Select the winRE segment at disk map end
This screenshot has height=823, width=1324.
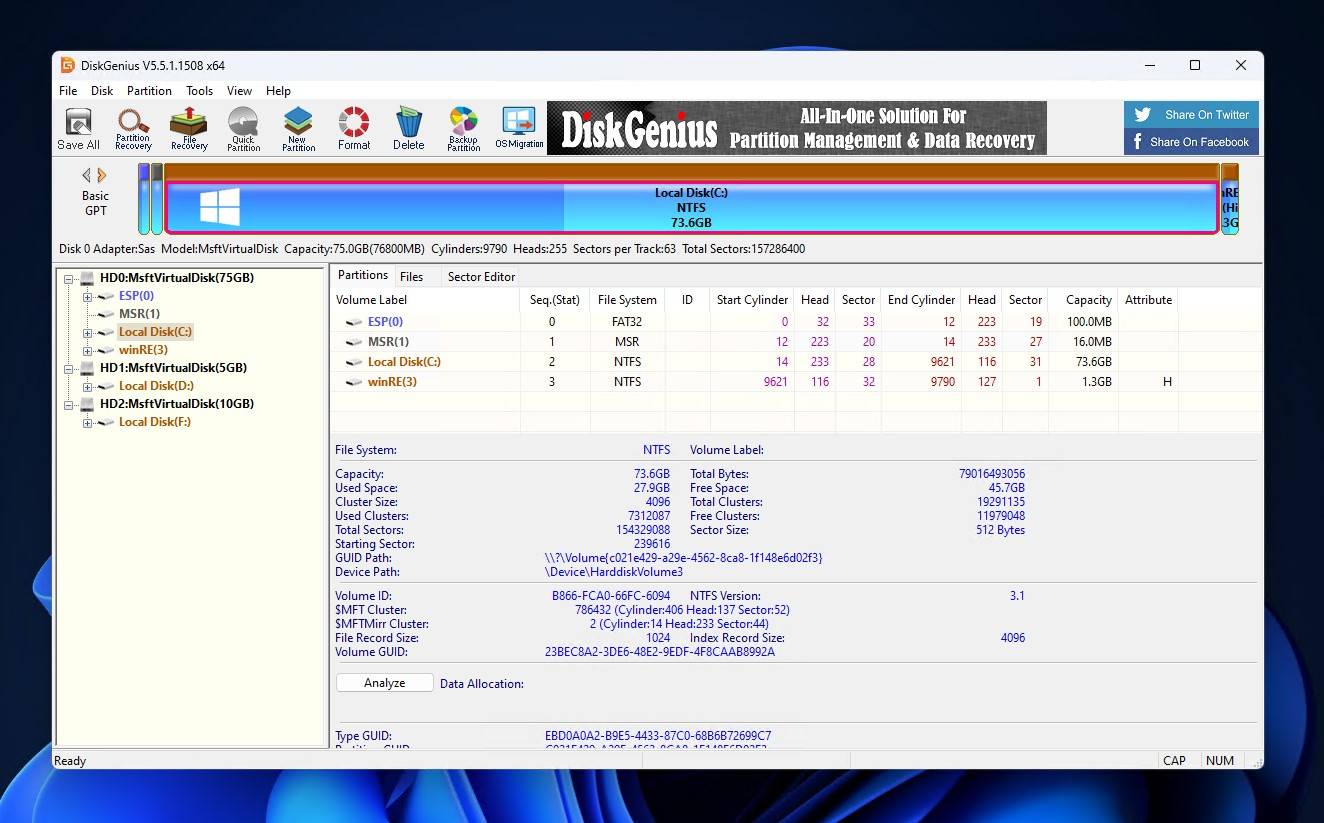pos(1230,200)
